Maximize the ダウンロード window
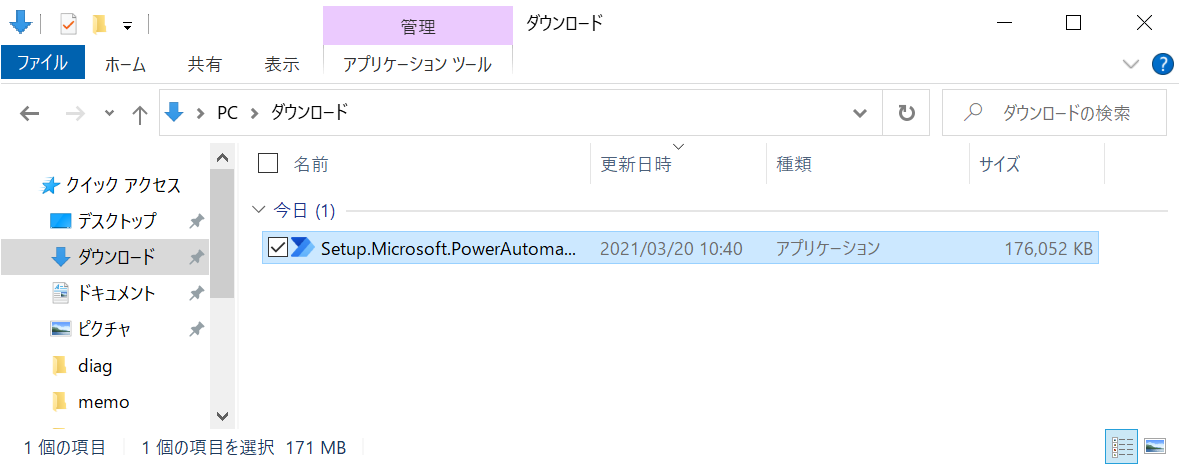This screenshot has height=465, width=1180. pos(1074,23)
